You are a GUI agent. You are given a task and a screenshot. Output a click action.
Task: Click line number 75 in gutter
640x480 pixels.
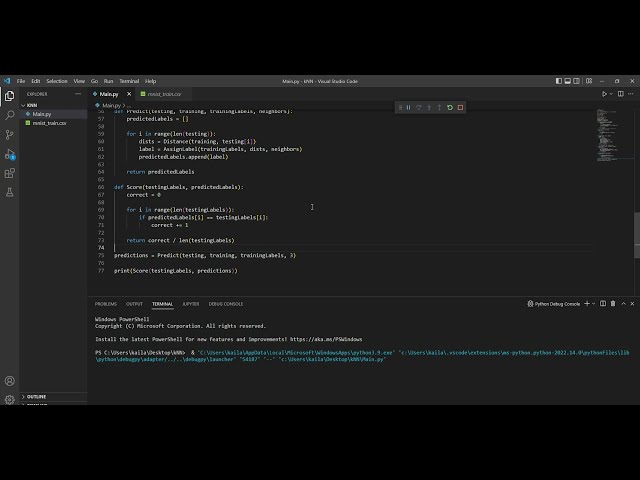(101, 256)
